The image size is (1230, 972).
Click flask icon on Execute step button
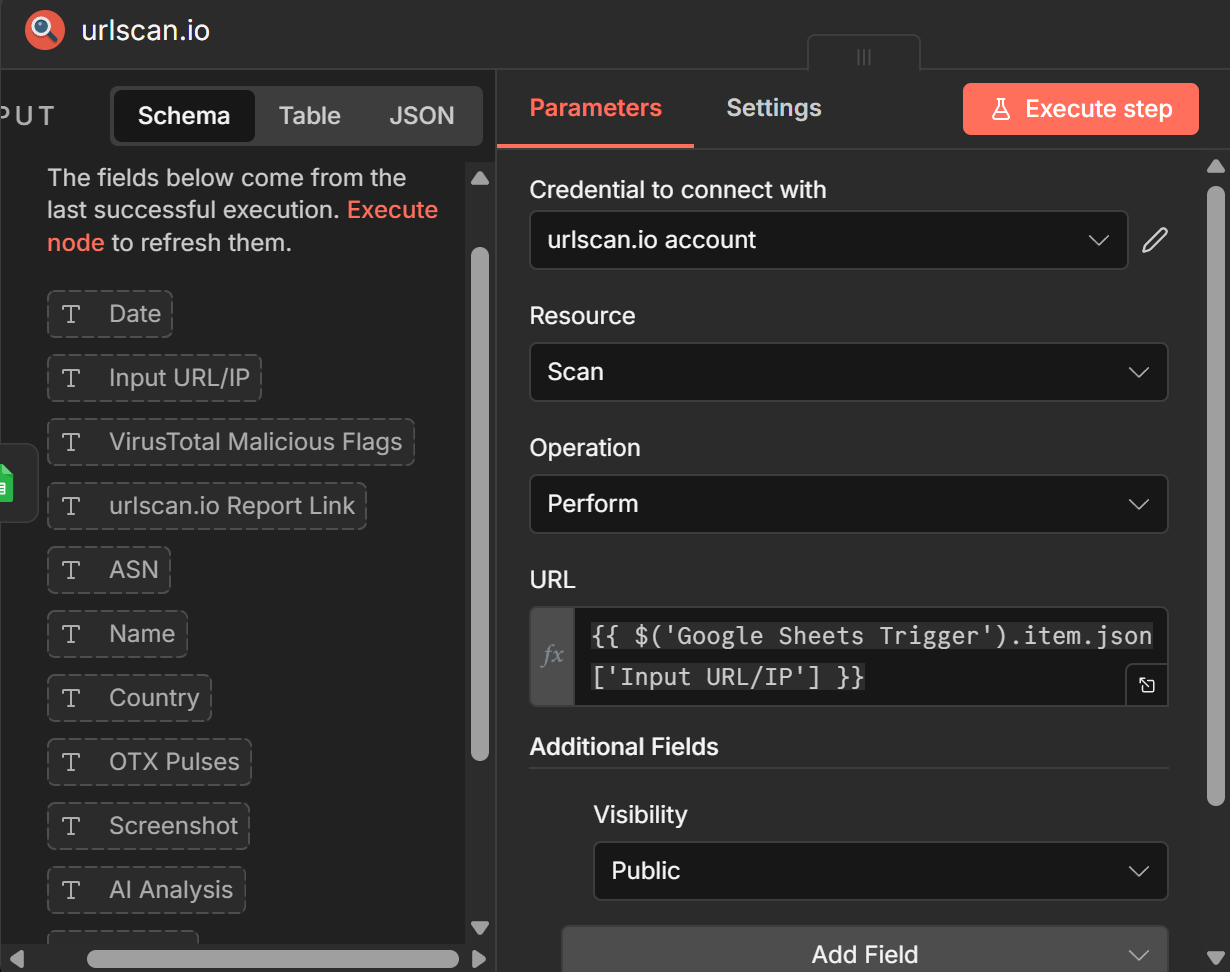[1000, 109]
